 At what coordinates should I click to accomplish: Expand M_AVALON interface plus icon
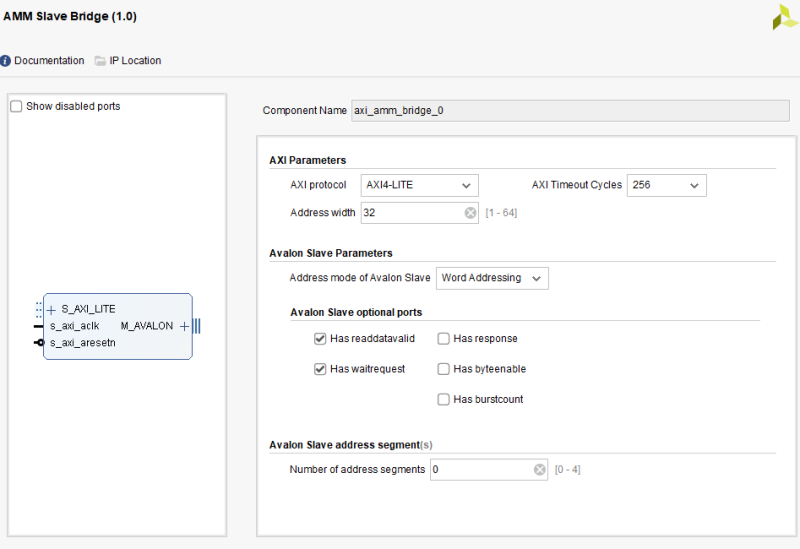(185, 326)
